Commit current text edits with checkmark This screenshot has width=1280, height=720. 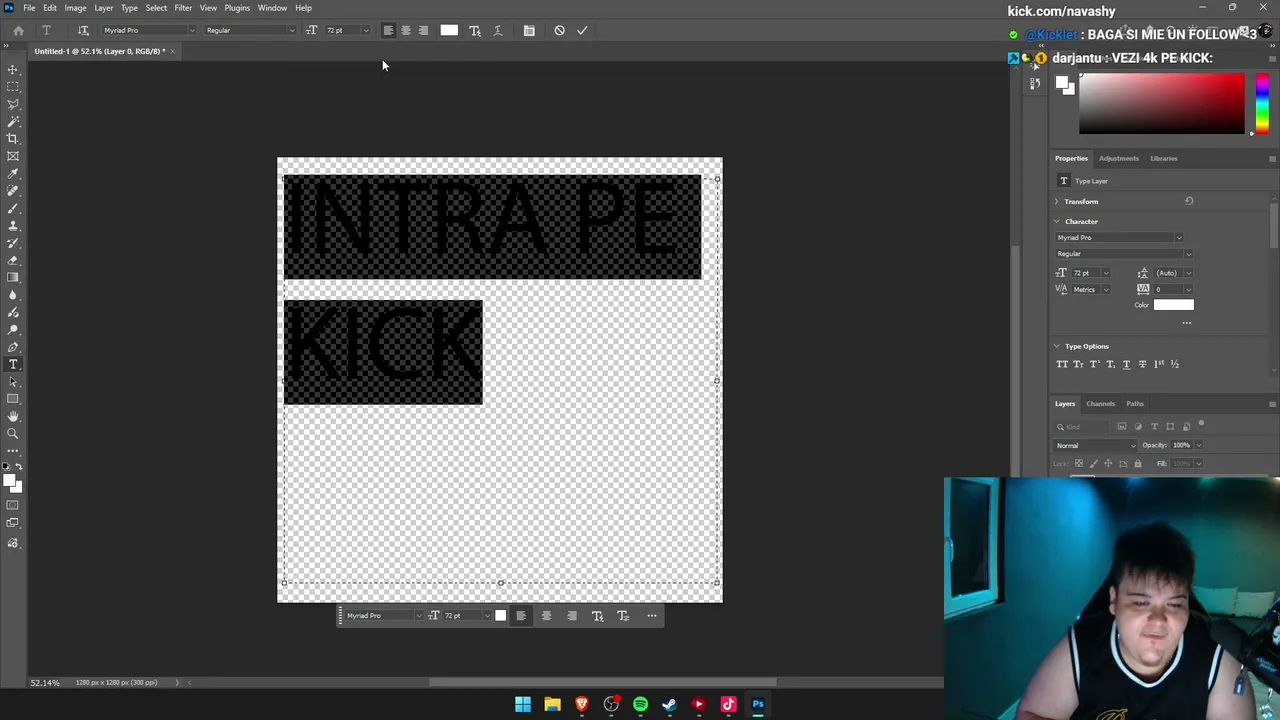tap(582, 30)
